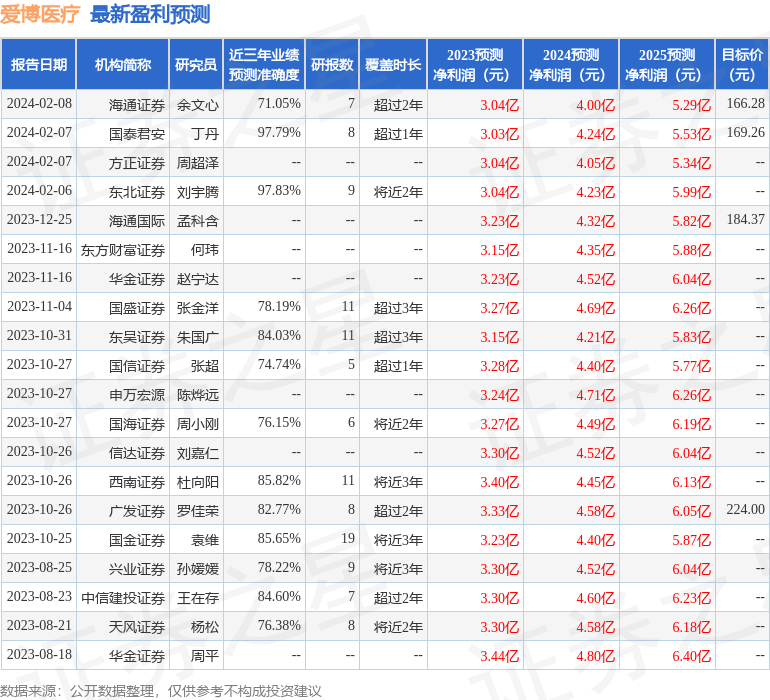
Task: Click researcher 孙媛媛
Action: tap(197, 568)
